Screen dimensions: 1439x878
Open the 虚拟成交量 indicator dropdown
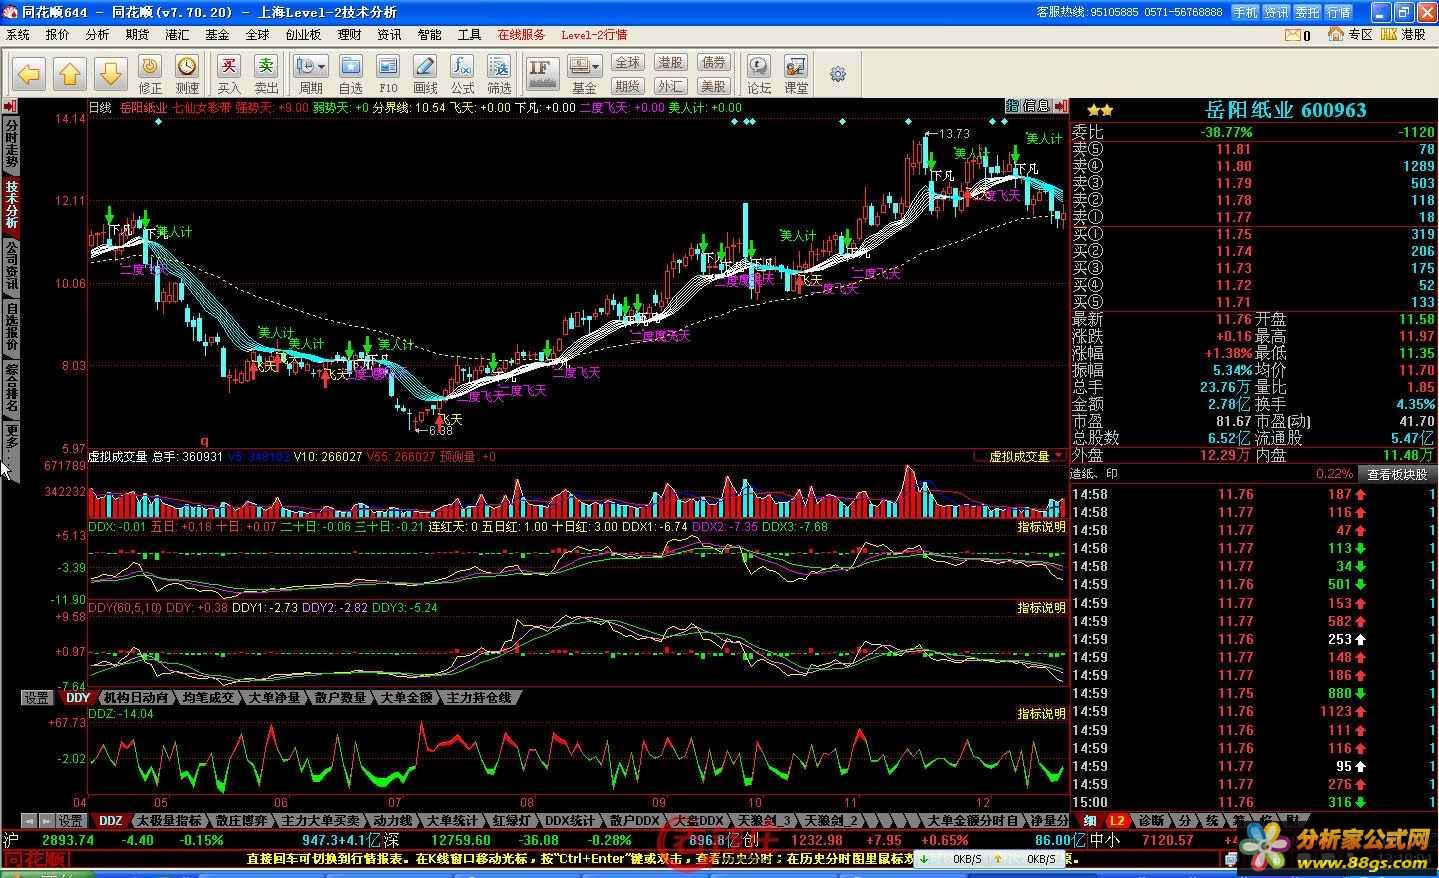[1020, 456]
